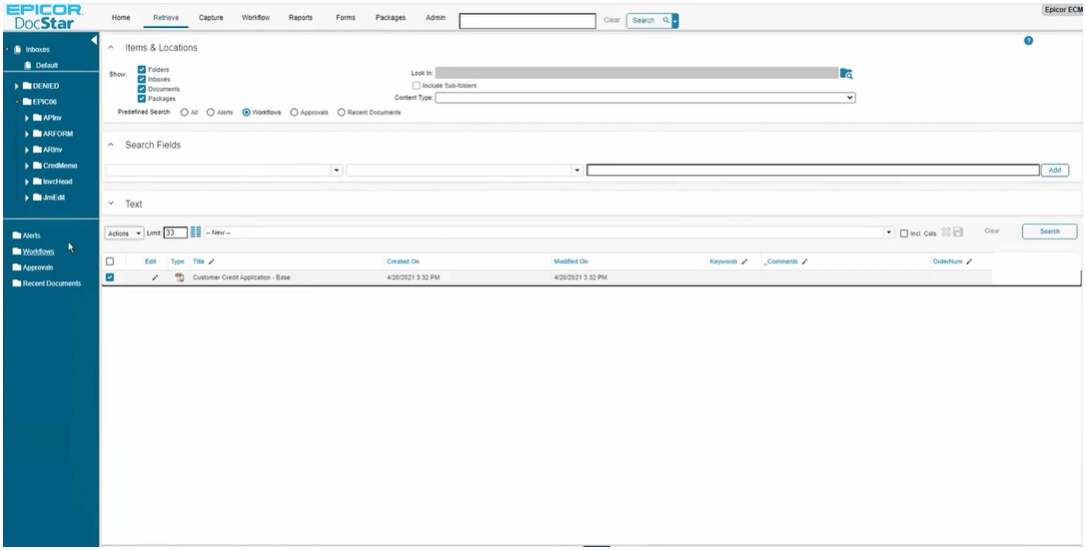Image resolution: width=1086 pixels, height=550 pixels.
Task: Click the edit pencil for Customer Credit Application
Action: pos(154,278)
